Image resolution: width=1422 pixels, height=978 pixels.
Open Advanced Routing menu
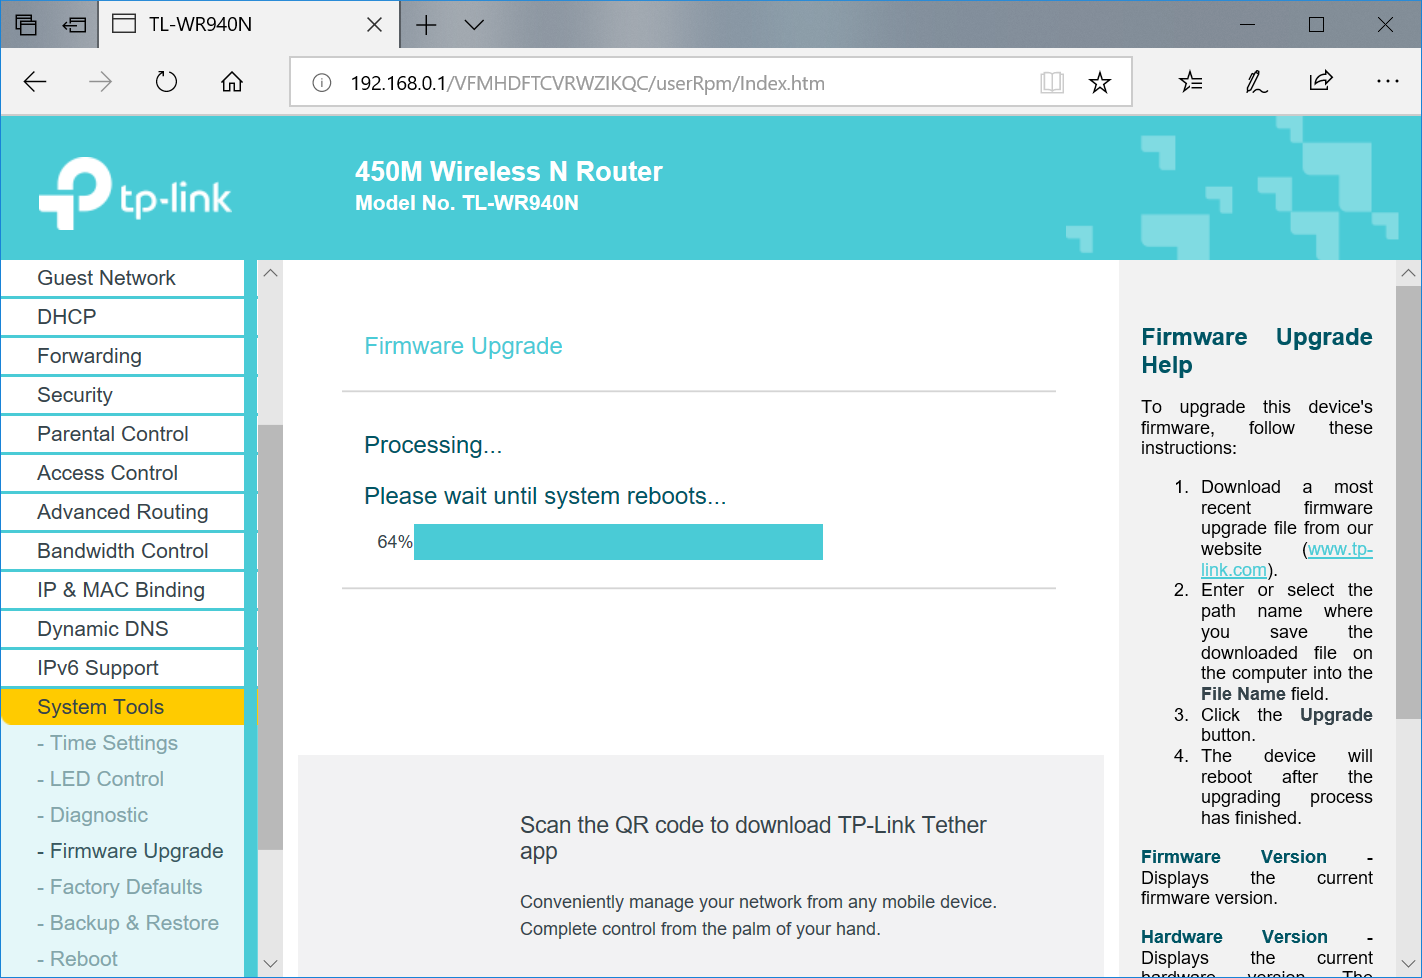pos(122,512)
